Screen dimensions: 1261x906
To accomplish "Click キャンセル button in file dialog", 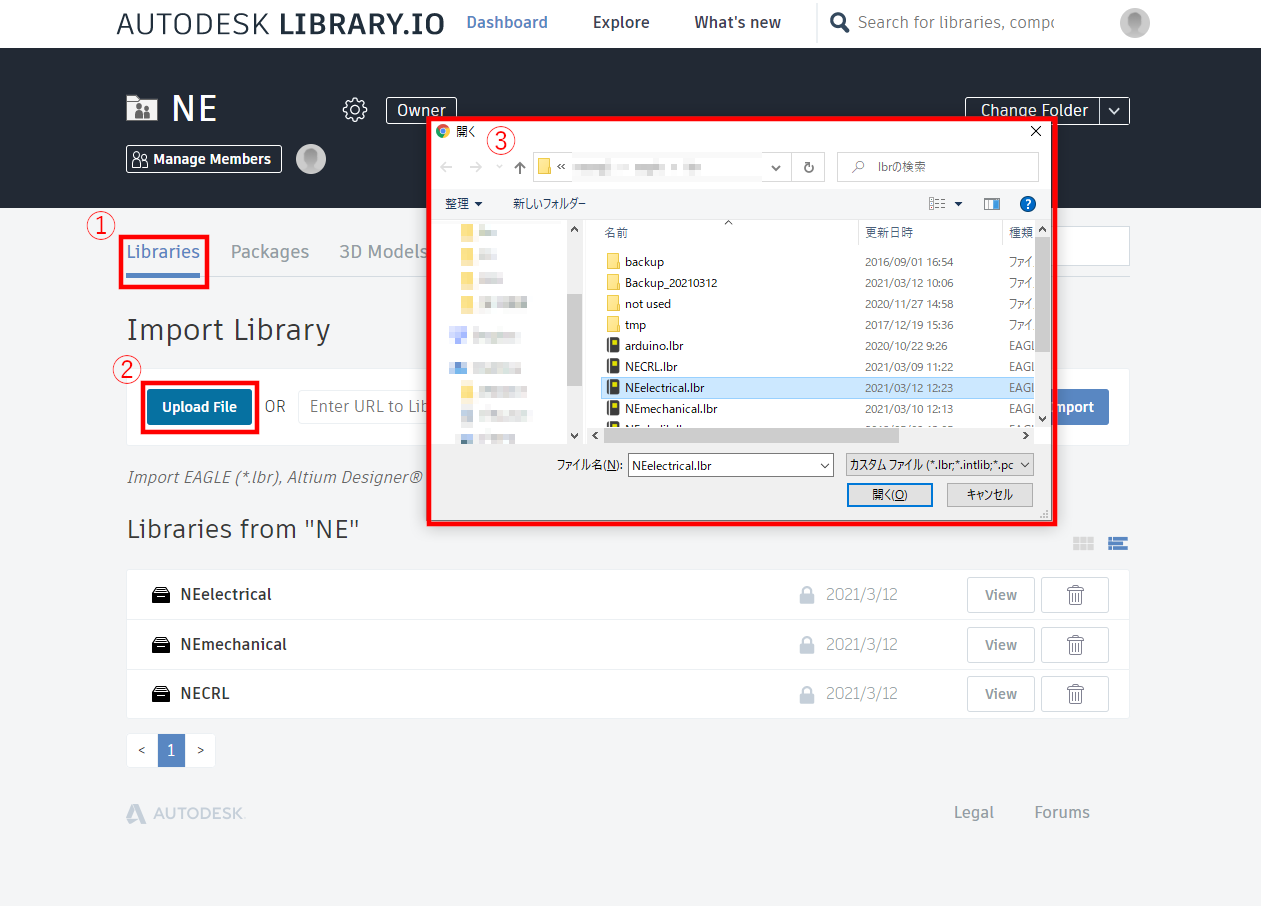I will click(989, 495).
